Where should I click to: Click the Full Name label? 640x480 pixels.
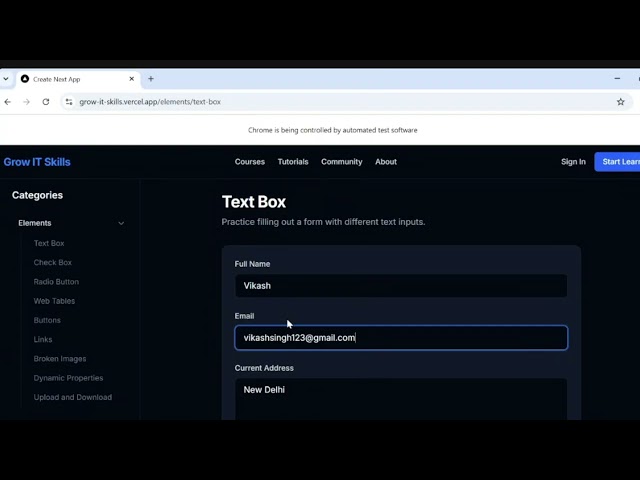pyautogui.click(x=252, y=264)
